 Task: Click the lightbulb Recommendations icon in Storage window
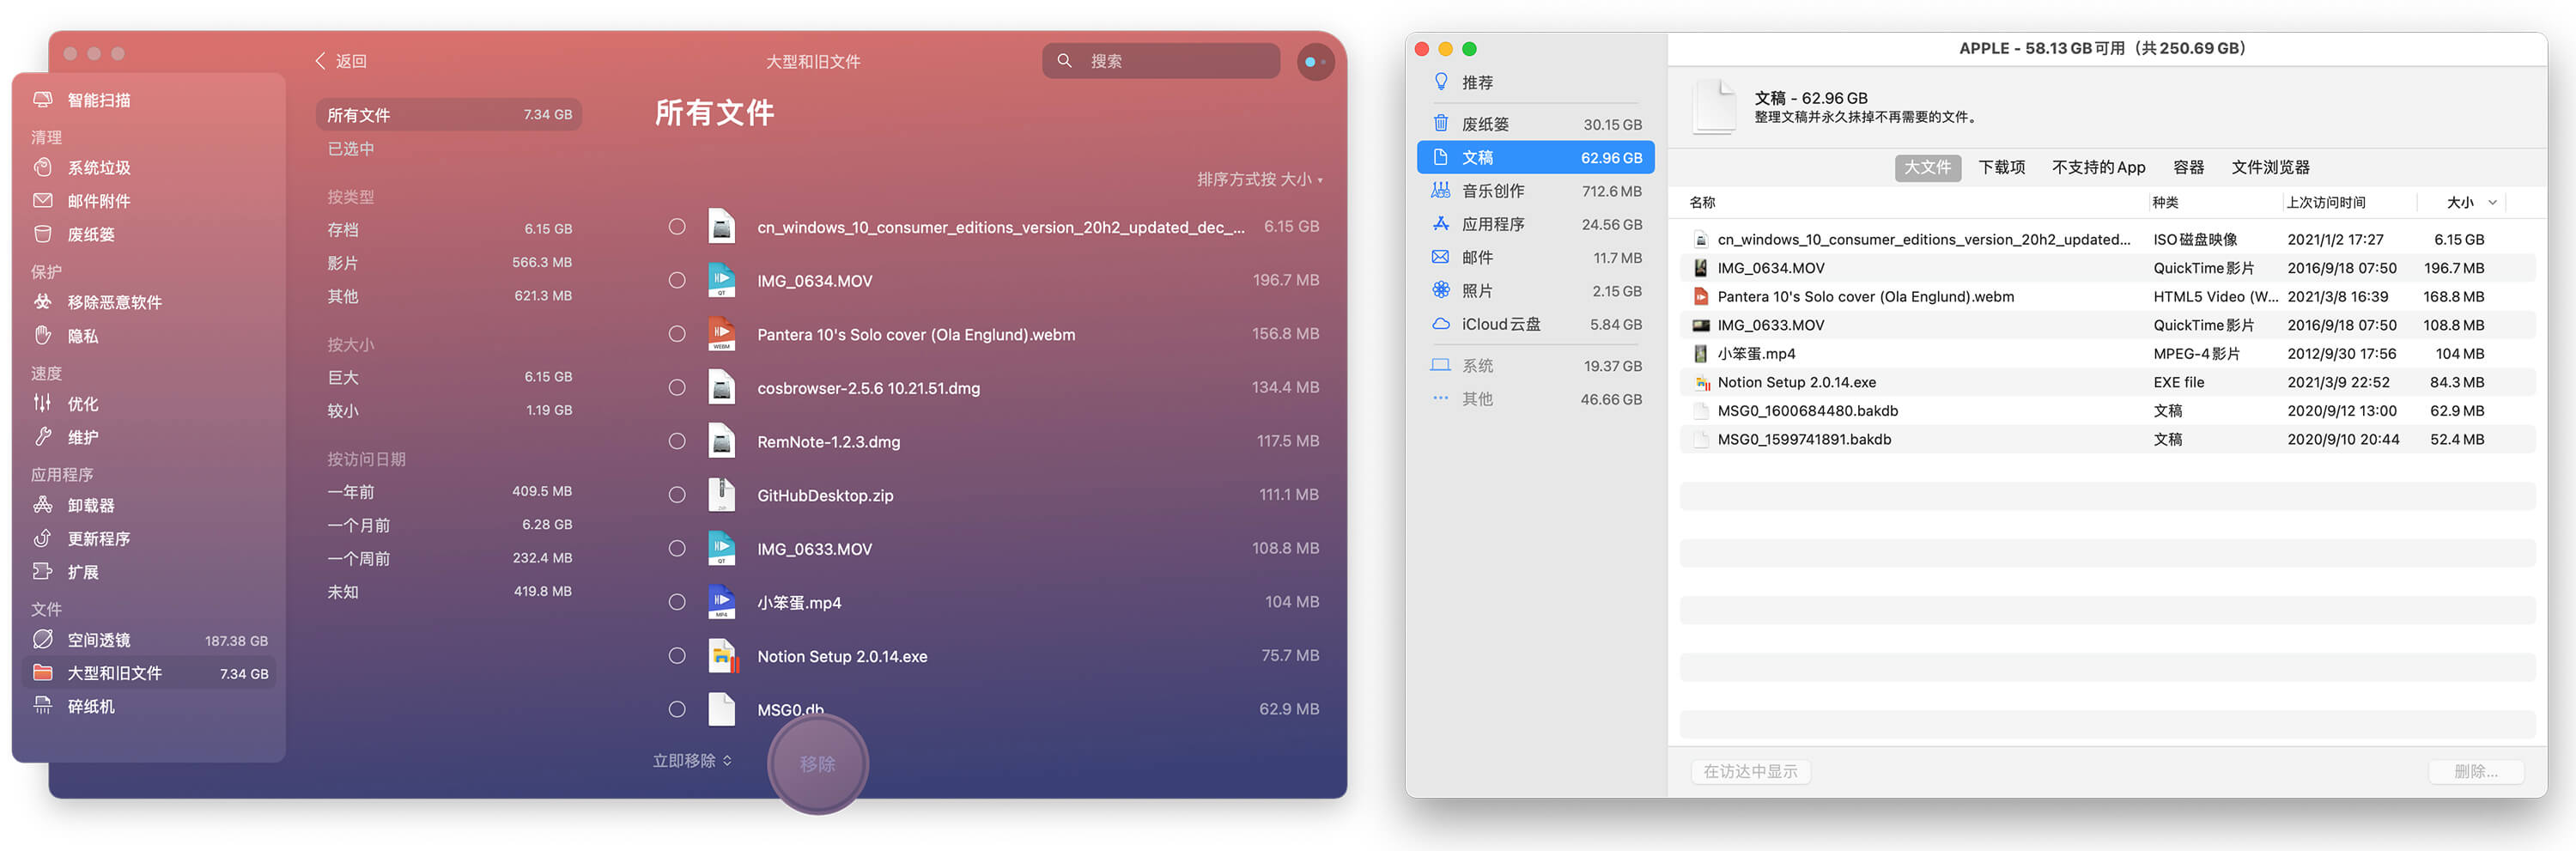1441,82
